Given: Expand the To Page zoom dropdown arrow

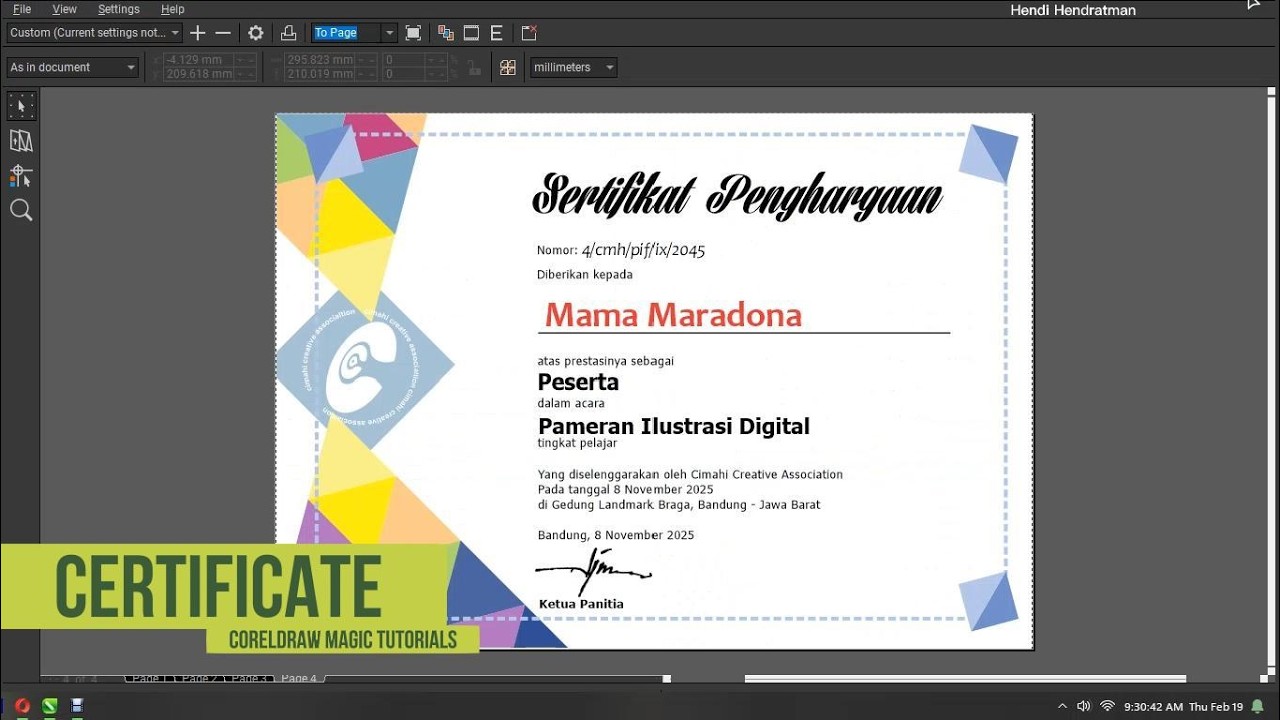Looking at the screenshot, I should tap(390, 33).
